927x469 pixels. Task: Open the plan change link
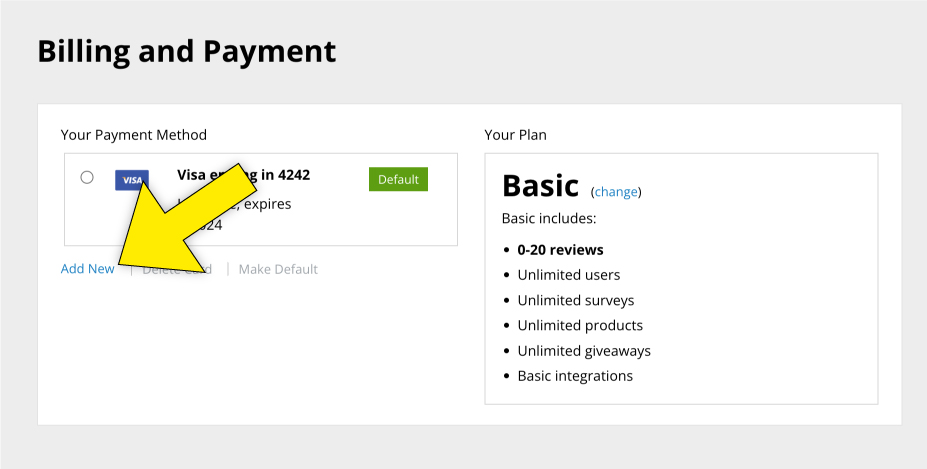click(x=616, y=192)
